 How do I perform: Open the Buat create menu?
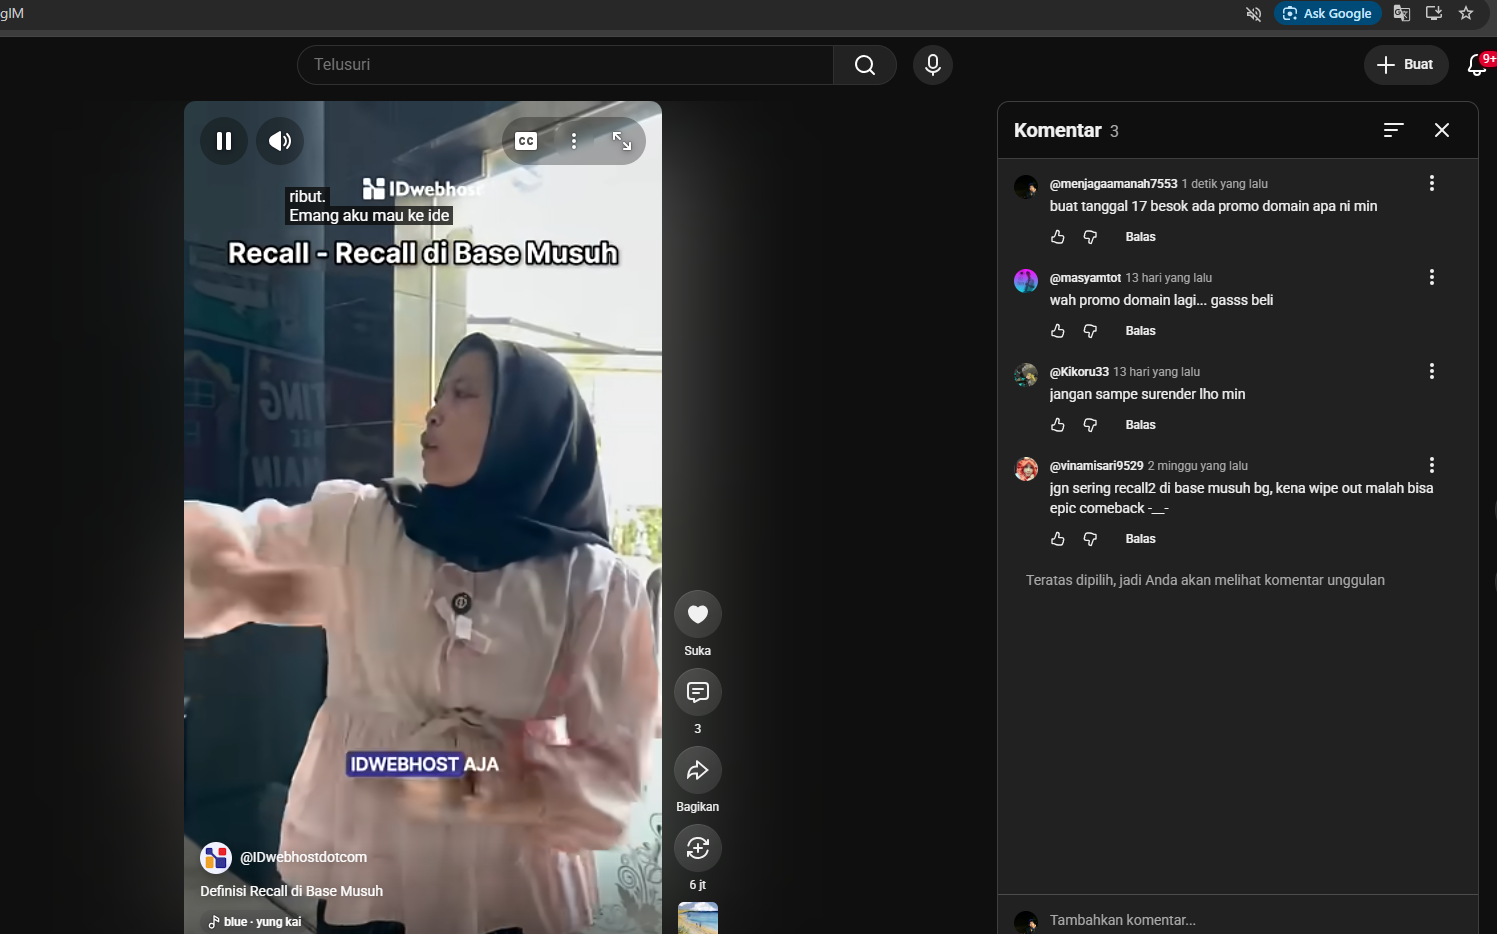pos(1406,65)
